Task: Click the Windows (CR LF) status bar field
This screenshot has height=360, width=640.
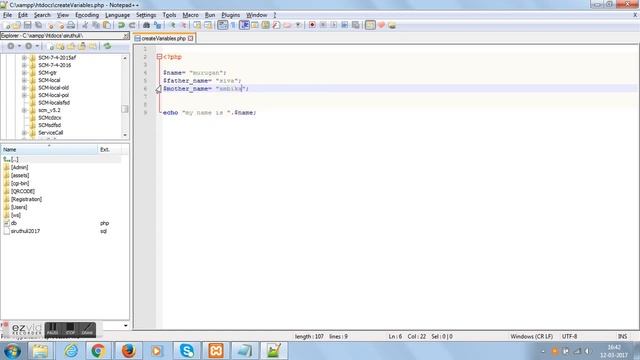Action: click(531, 336)
